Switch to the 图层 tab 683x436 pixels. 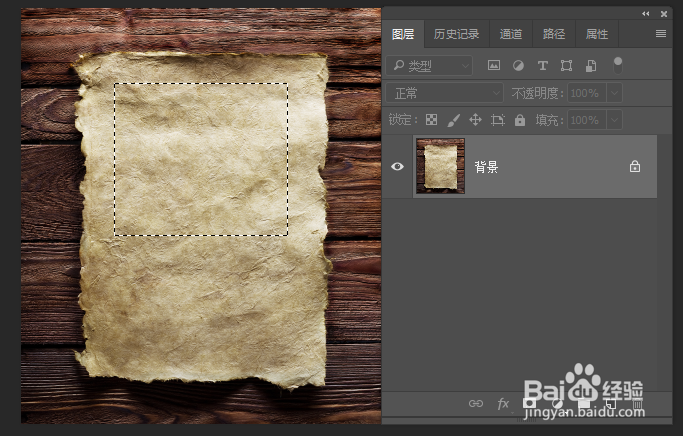click(403, 34)
